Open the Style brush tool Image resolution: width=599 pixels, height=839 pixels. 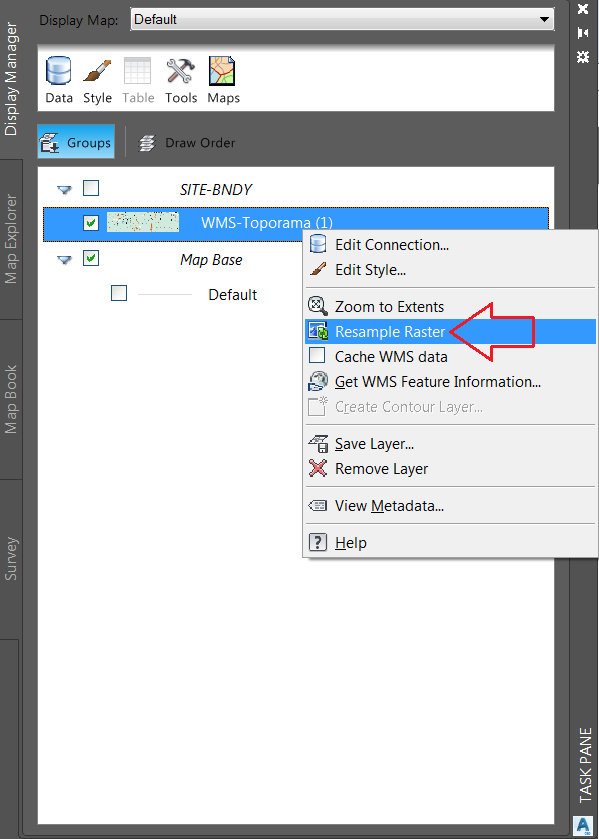[x=97, y=80]
